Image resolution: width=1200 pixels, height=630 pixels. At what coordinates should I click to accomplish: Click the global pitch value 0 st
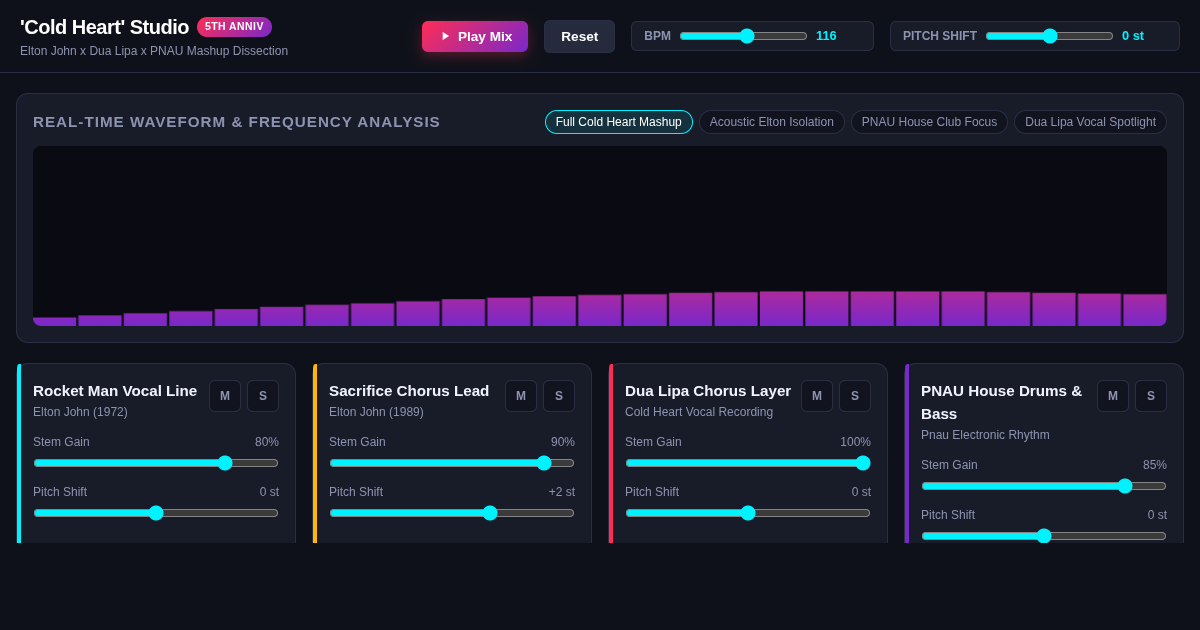pyautogui.click(x=1133, y=36)
